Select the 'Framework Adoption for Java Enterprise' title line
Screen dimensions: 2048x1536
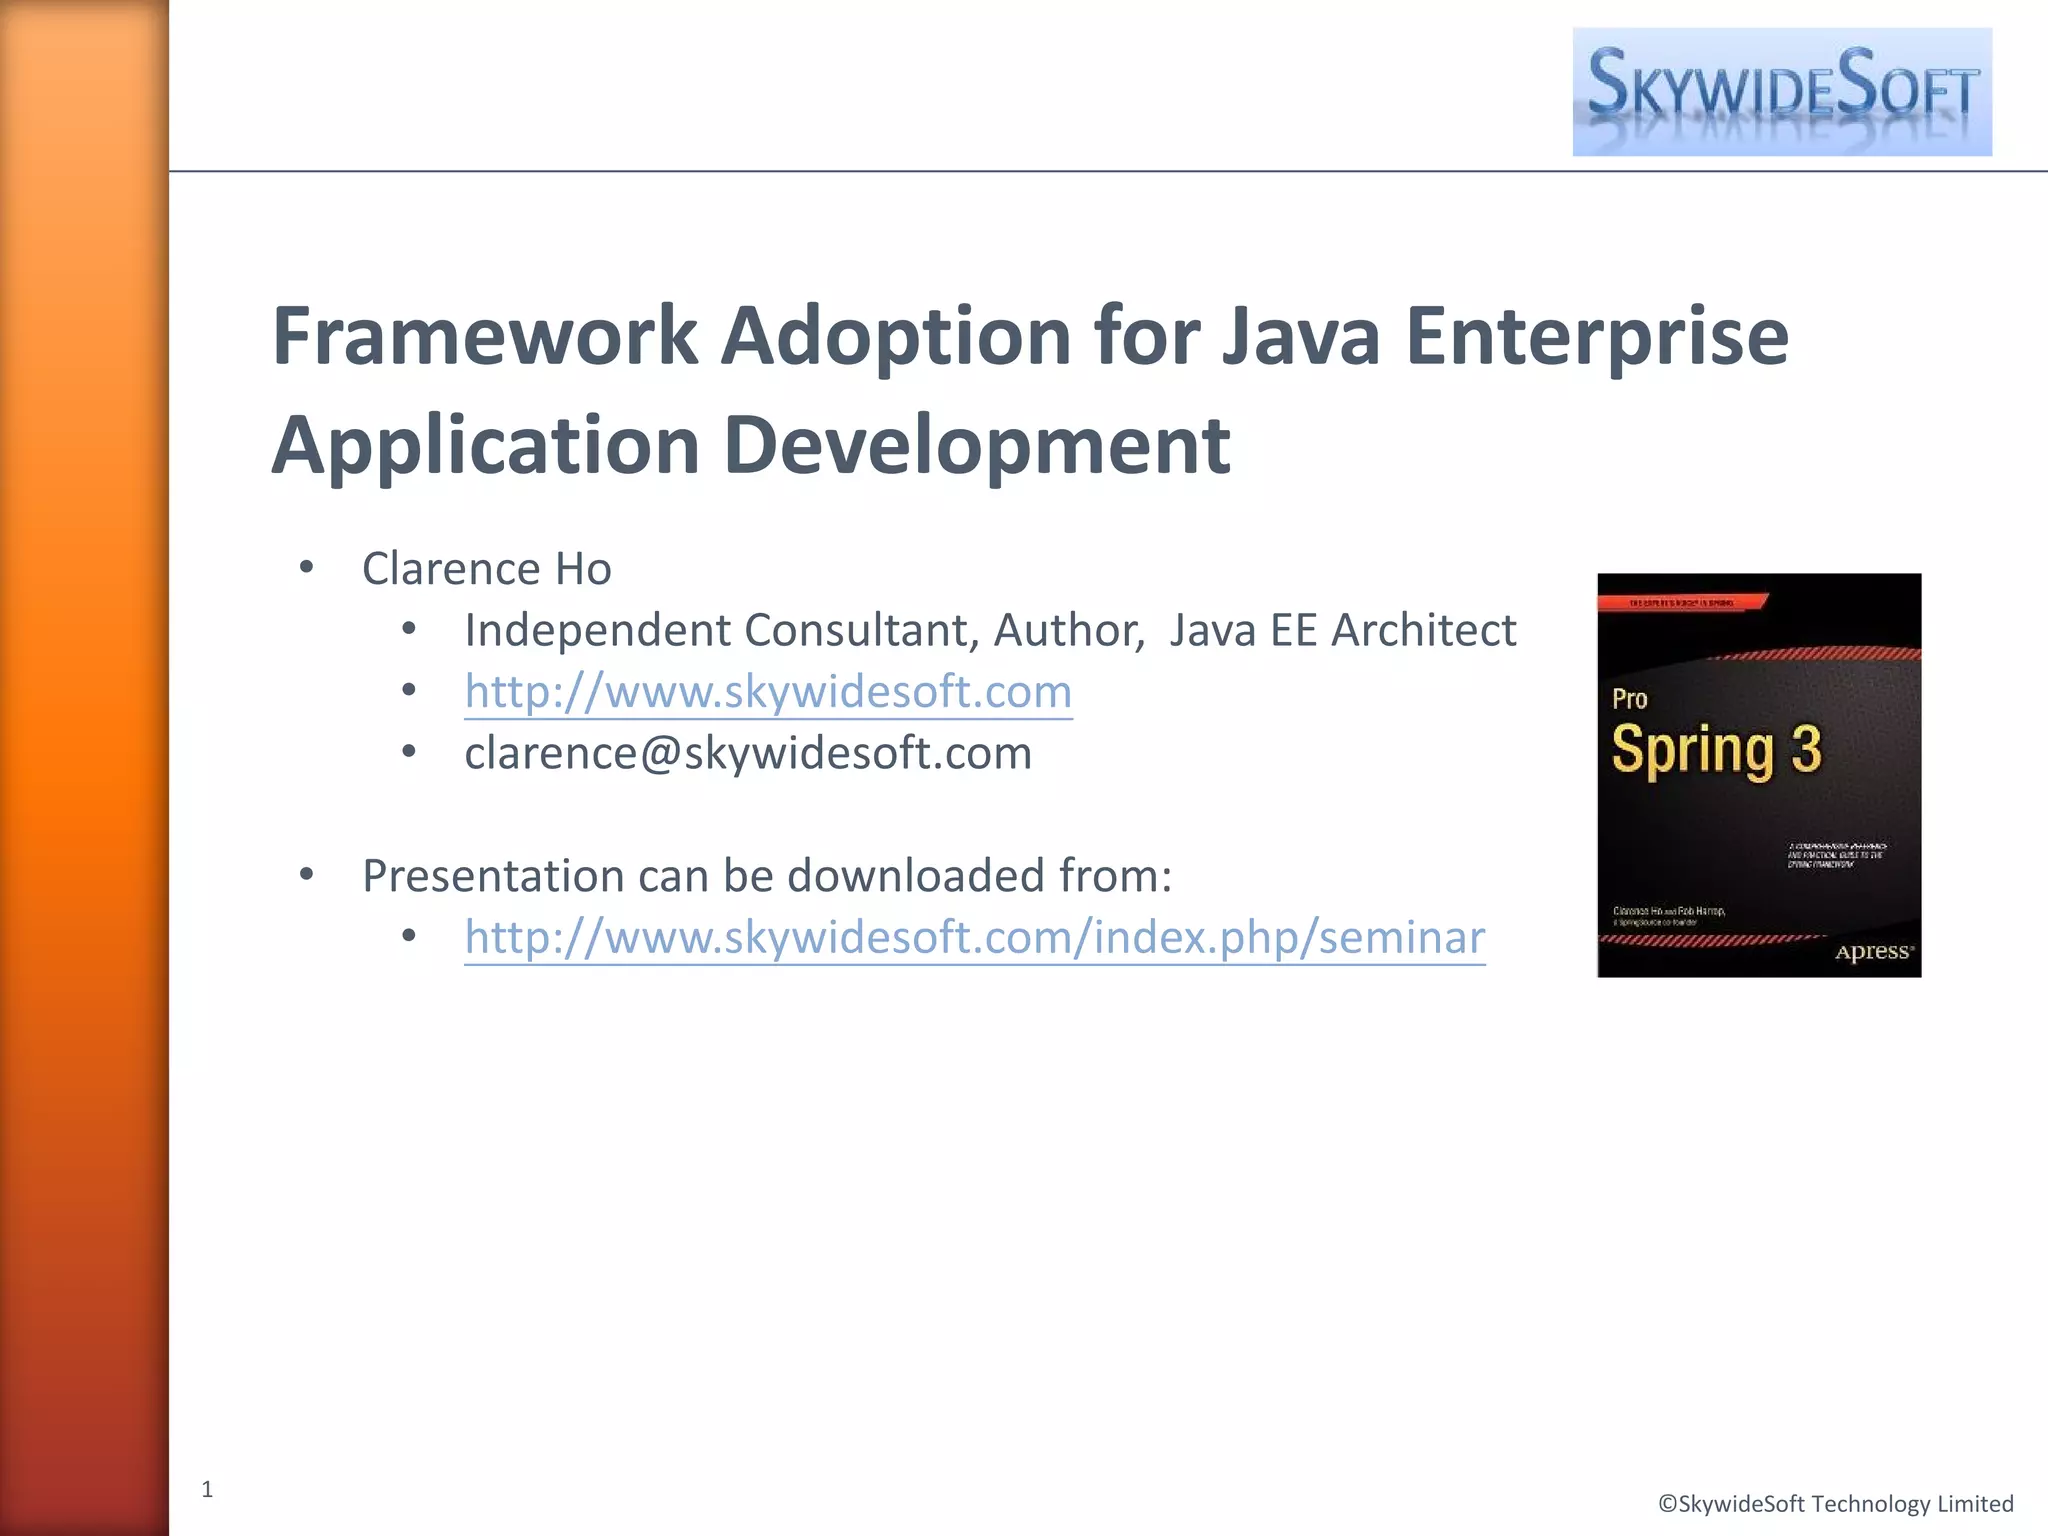pyautogui.click(x=1030, y=336)
